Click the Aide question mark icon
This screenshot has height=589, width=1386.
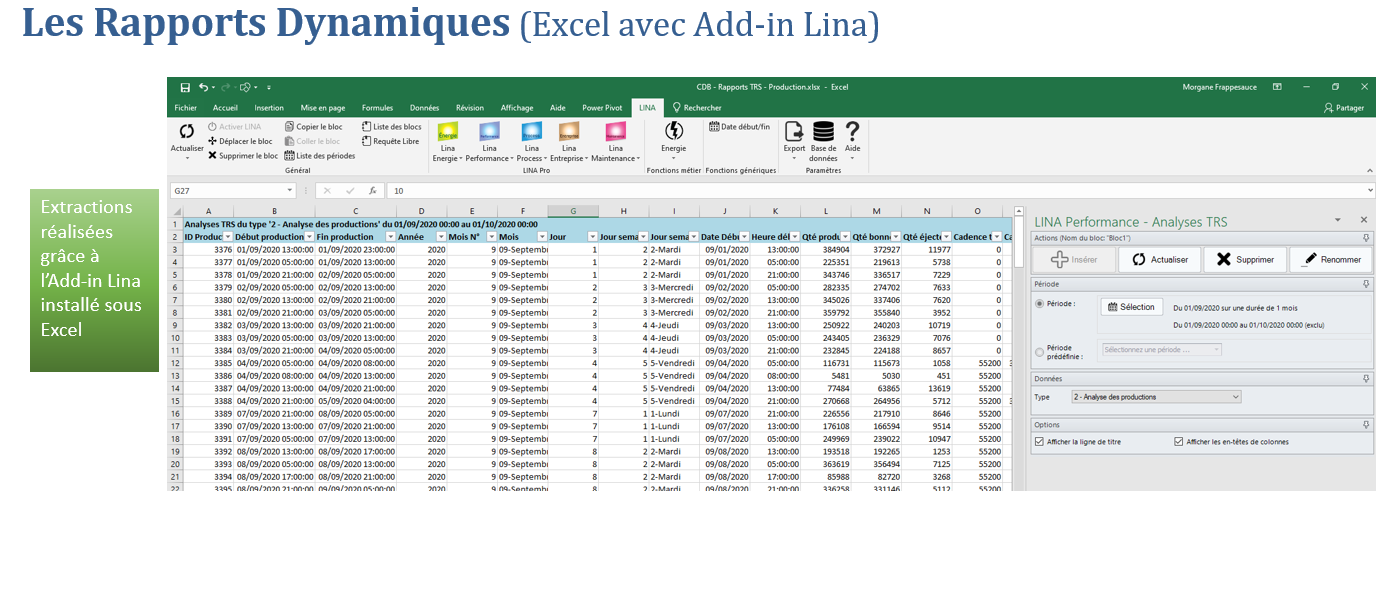pyautogui.click(x=852, y=131)
